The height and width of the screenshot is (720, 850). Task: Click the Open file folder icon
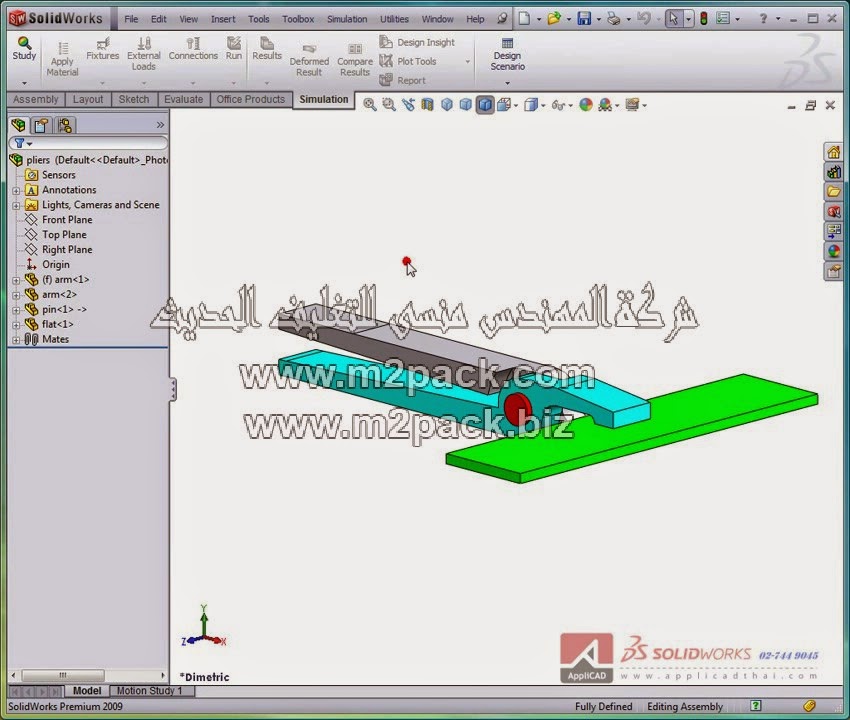click(553, 18)
